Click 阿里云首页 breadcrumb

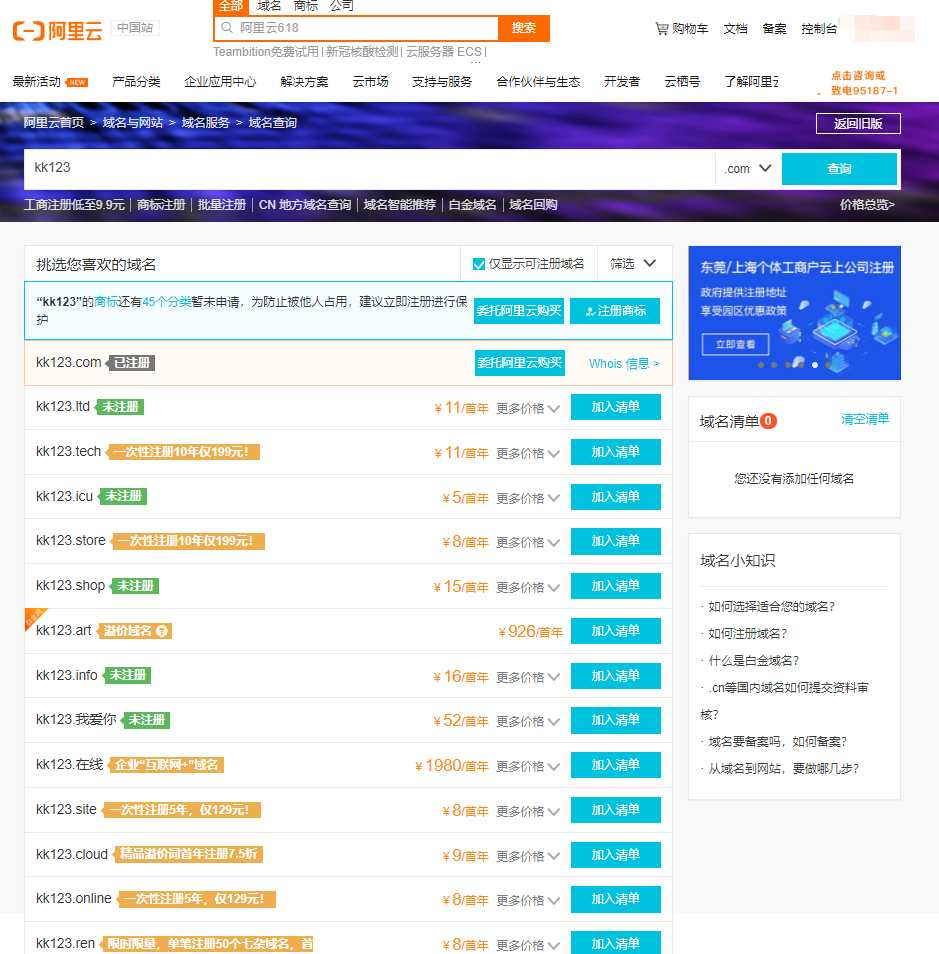coord(54,123)
